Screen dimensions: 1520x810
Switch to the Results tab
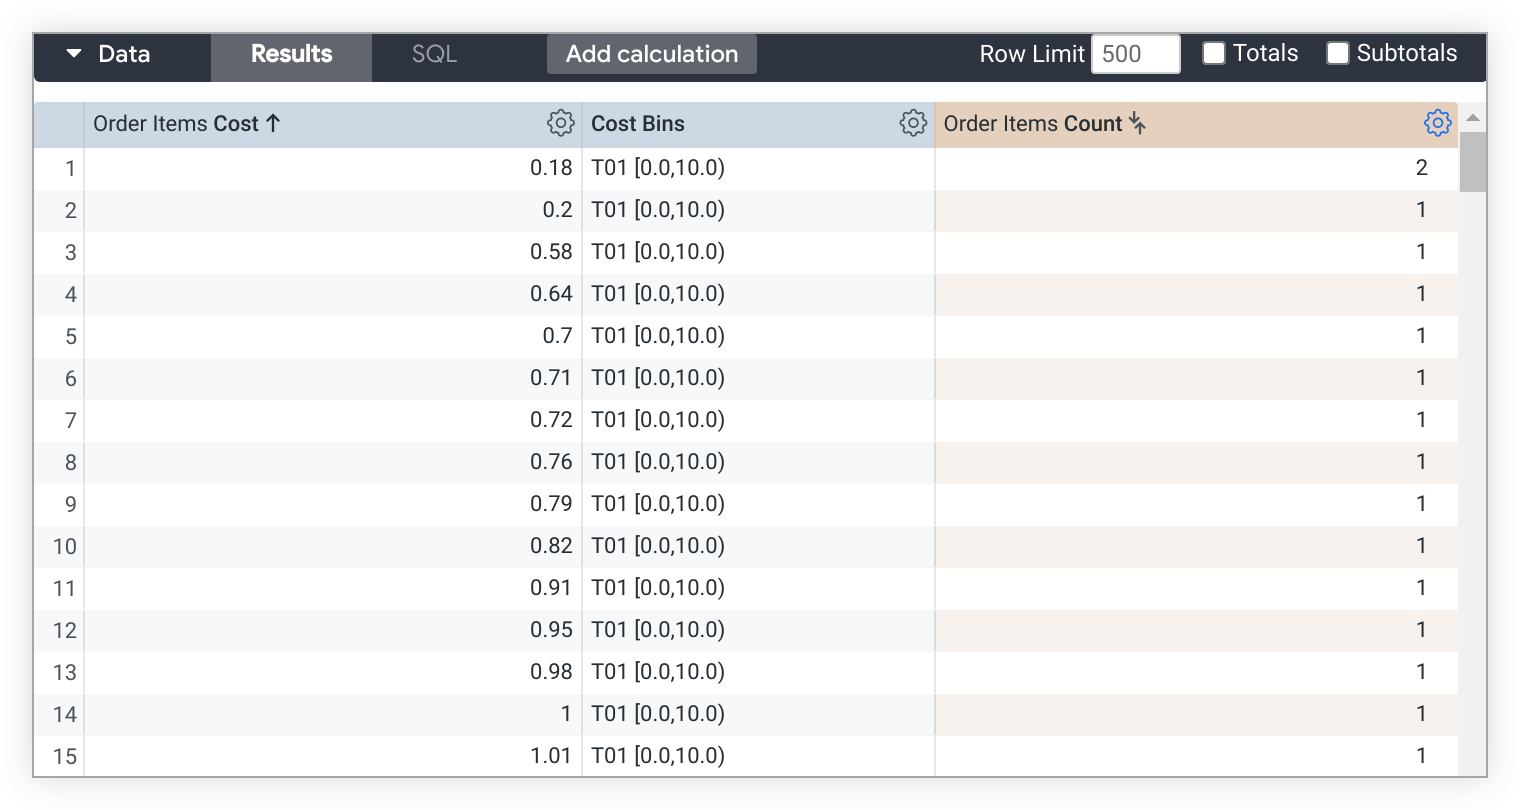point(291,54)
